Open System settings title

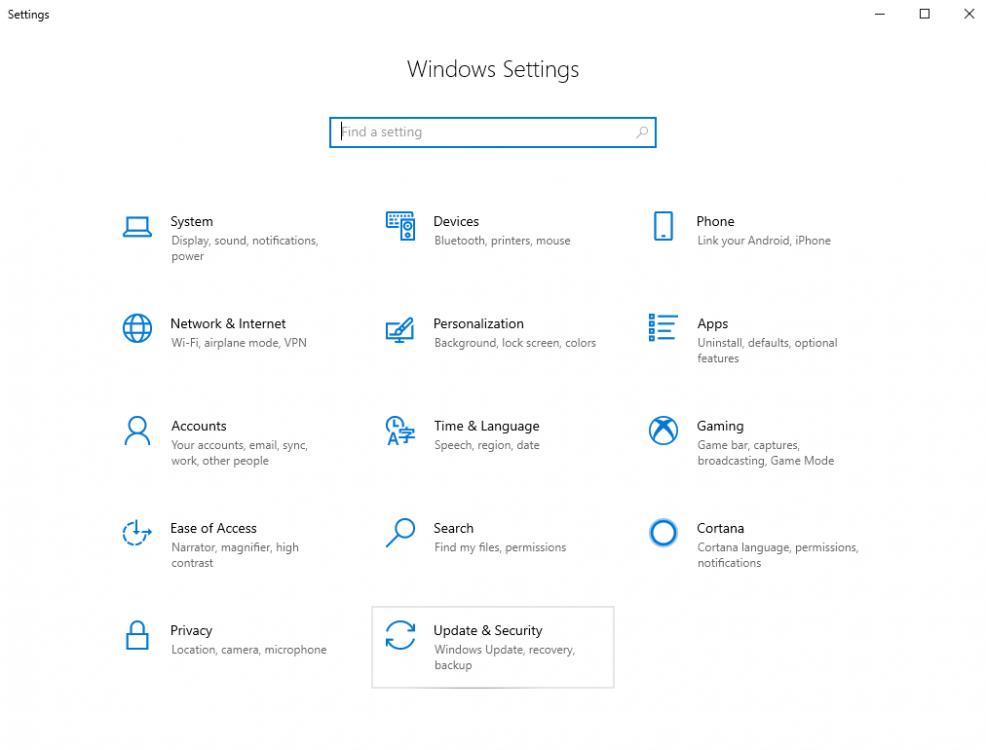coord(192,221)
